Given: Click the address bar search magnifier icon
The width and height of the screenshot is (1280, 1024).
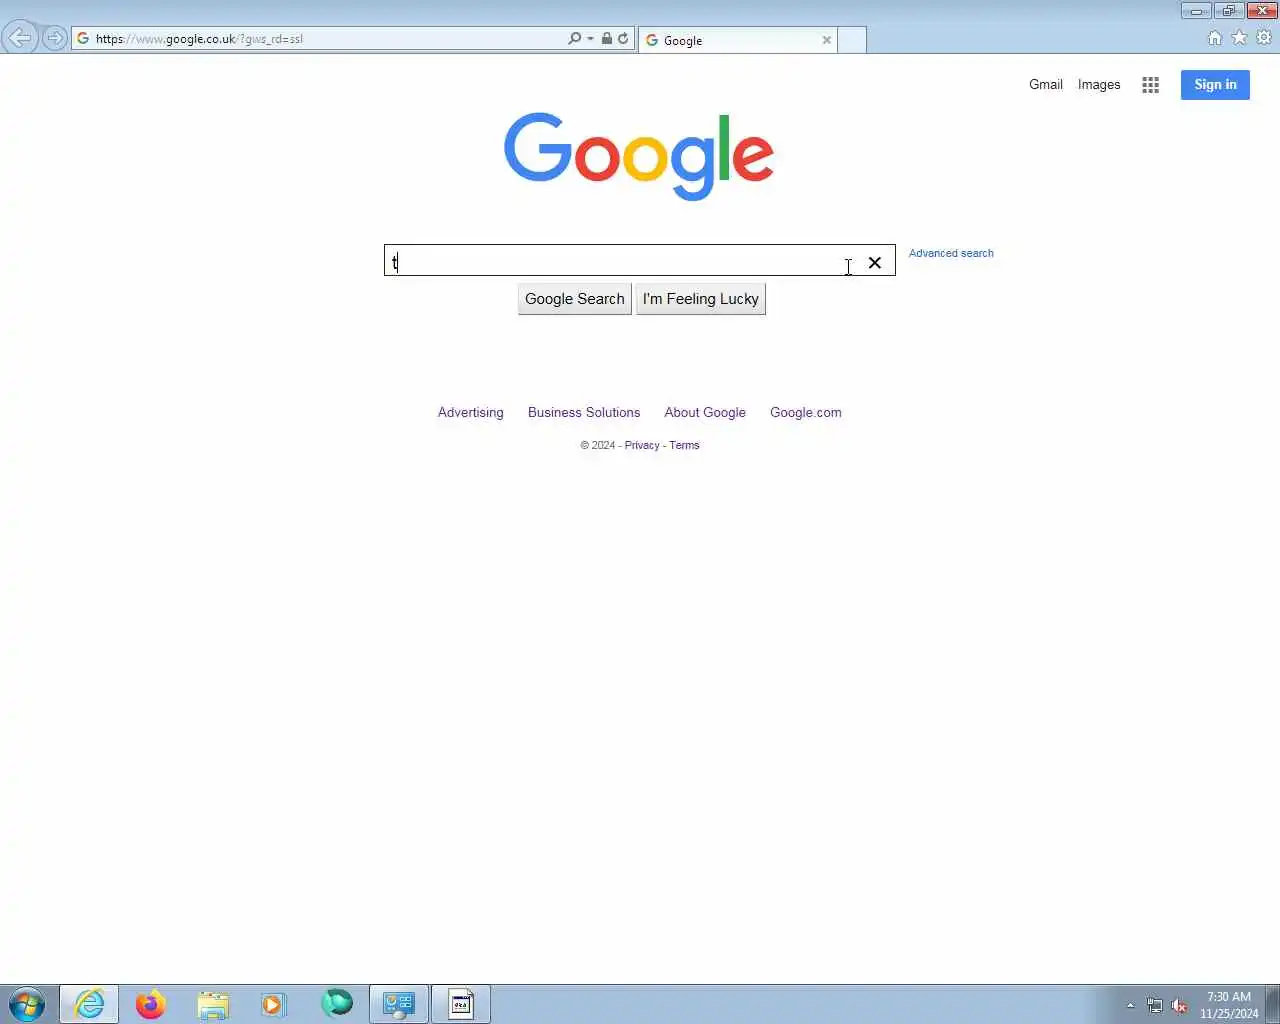Looking at the screenshot, I should 574,38.
